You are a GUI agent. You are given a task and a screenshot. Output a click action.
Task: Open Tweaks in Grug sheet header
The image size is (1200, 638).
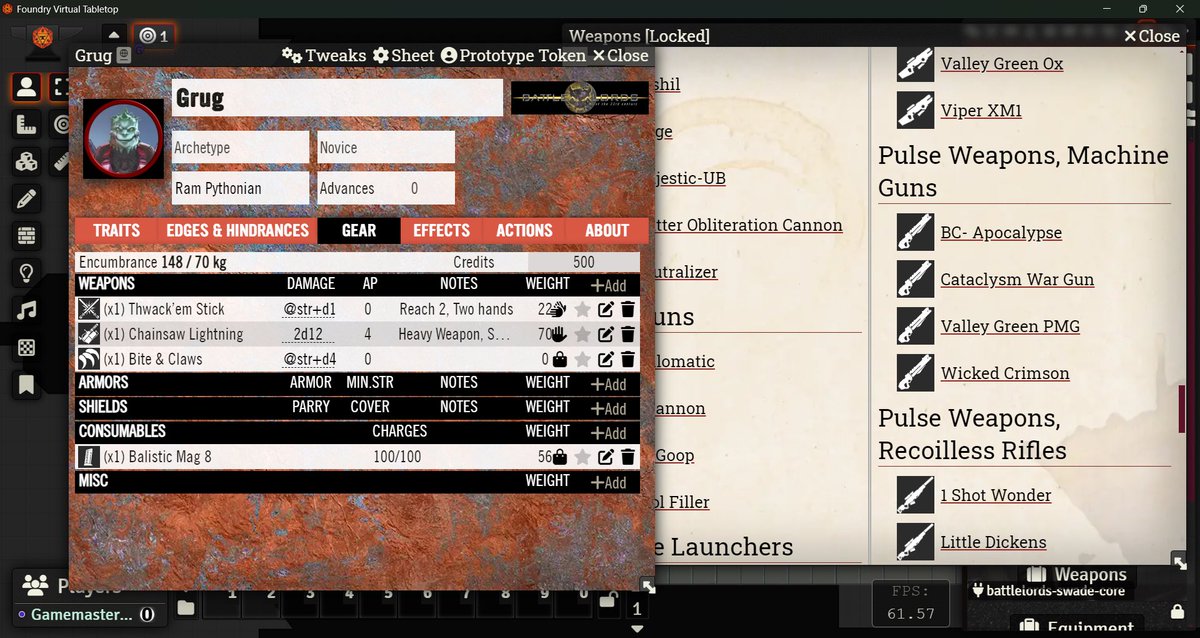[x=324, y=55]
